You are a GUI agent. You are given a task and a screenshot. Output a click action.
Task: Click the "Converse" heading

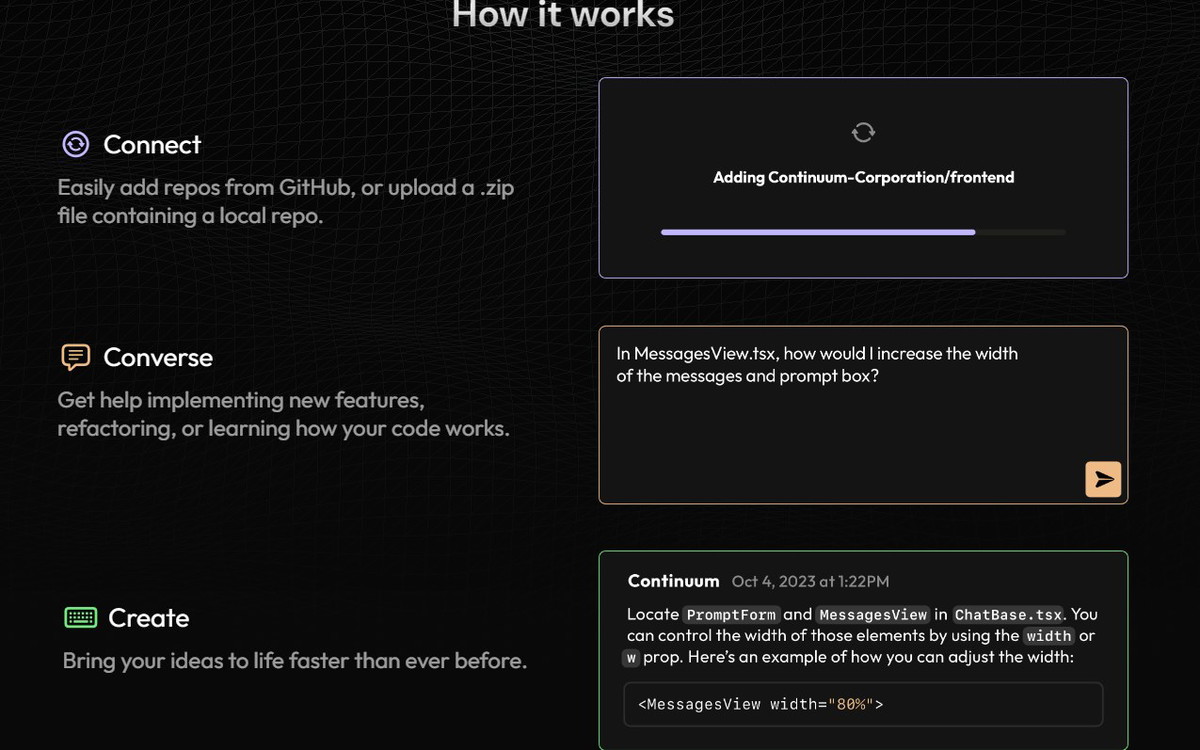[x=158, y=357]
